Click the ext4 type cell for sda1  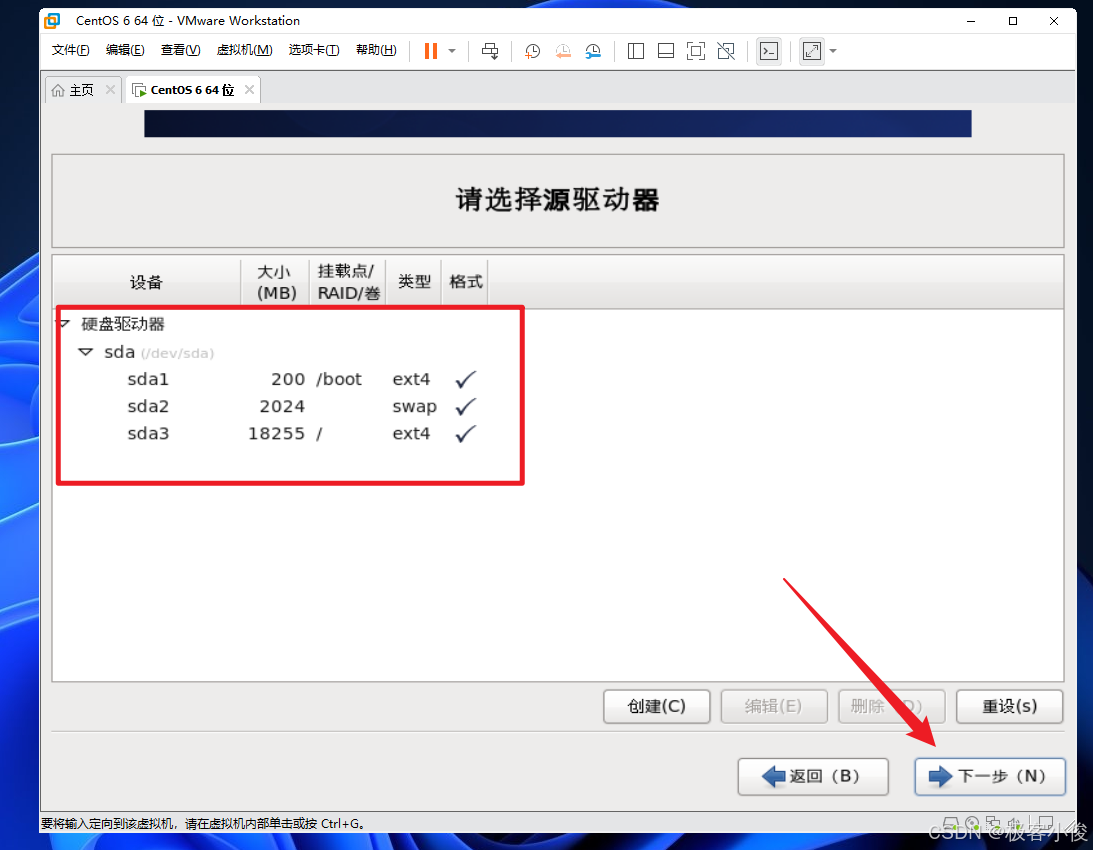coord(411,379)
